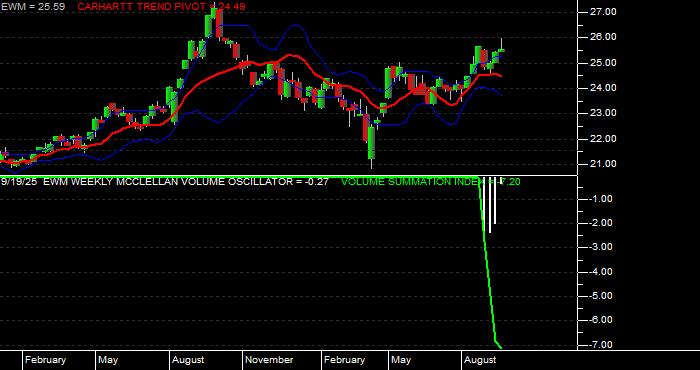Screen dimensions: 700x370
Task: Click the -5.00 oscillator axis label
Action: click(x=602, y=296)
